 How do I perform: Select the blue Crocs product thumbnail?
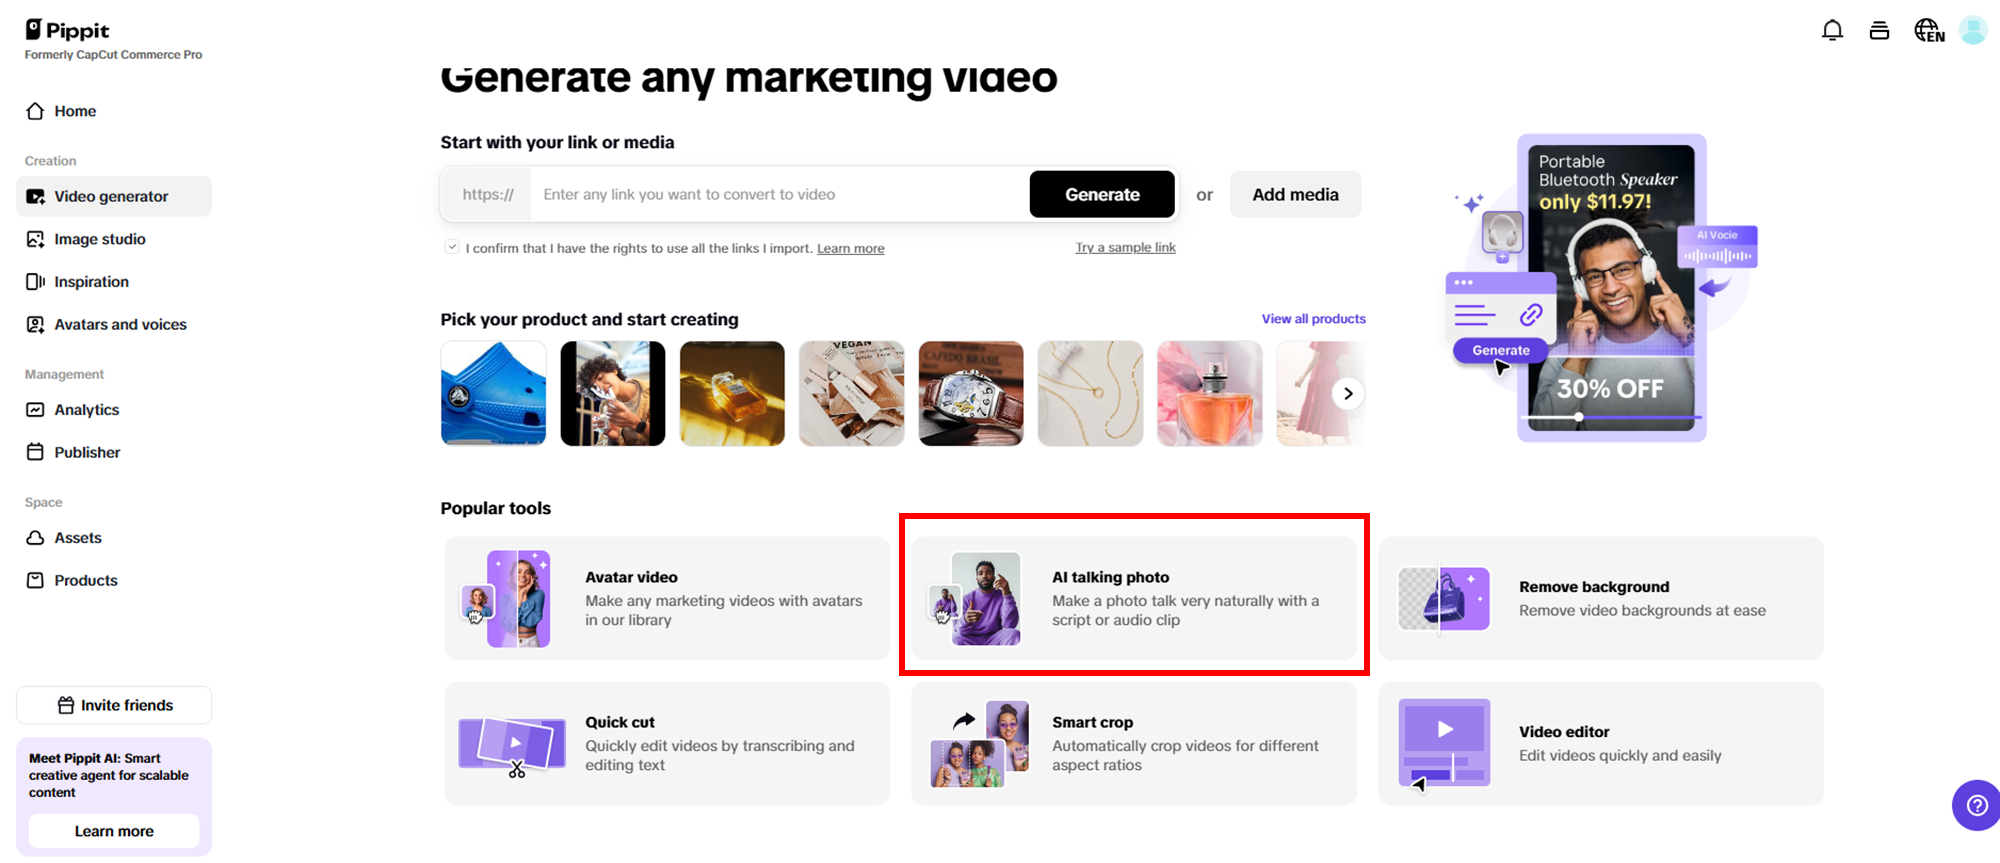(x=494, y=393)
